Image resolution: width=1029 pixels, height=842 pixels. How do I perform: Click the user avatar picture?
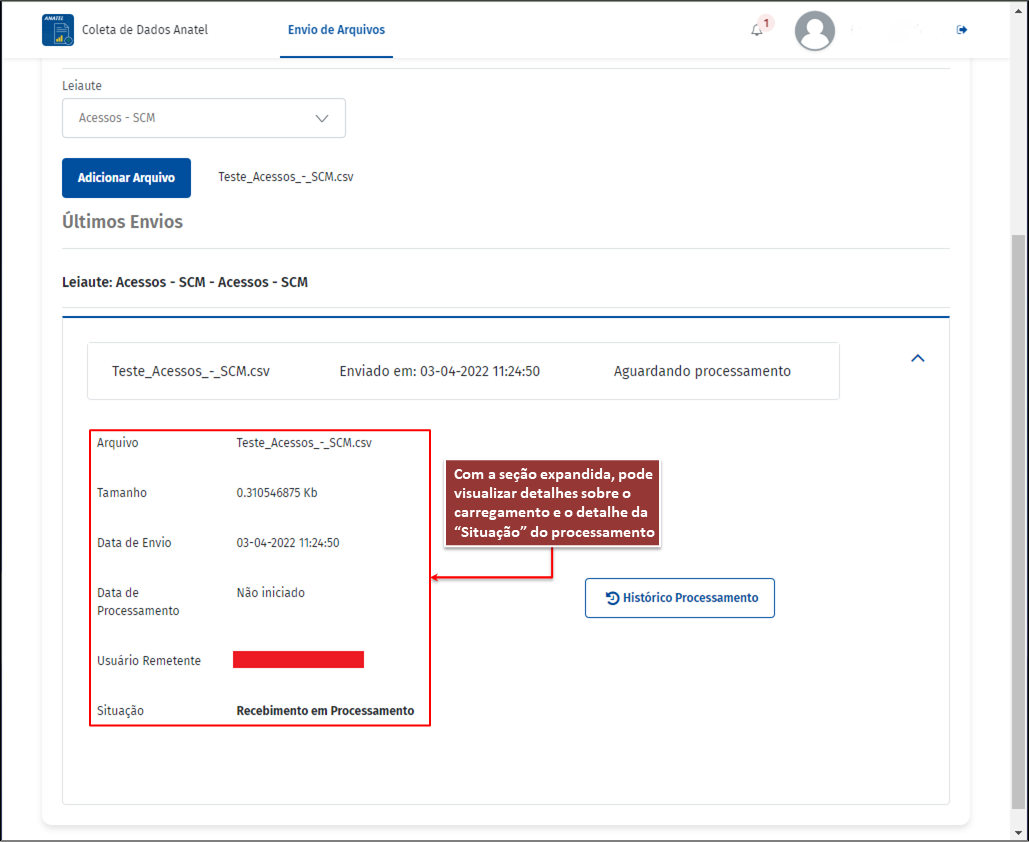tap(814, 31)
